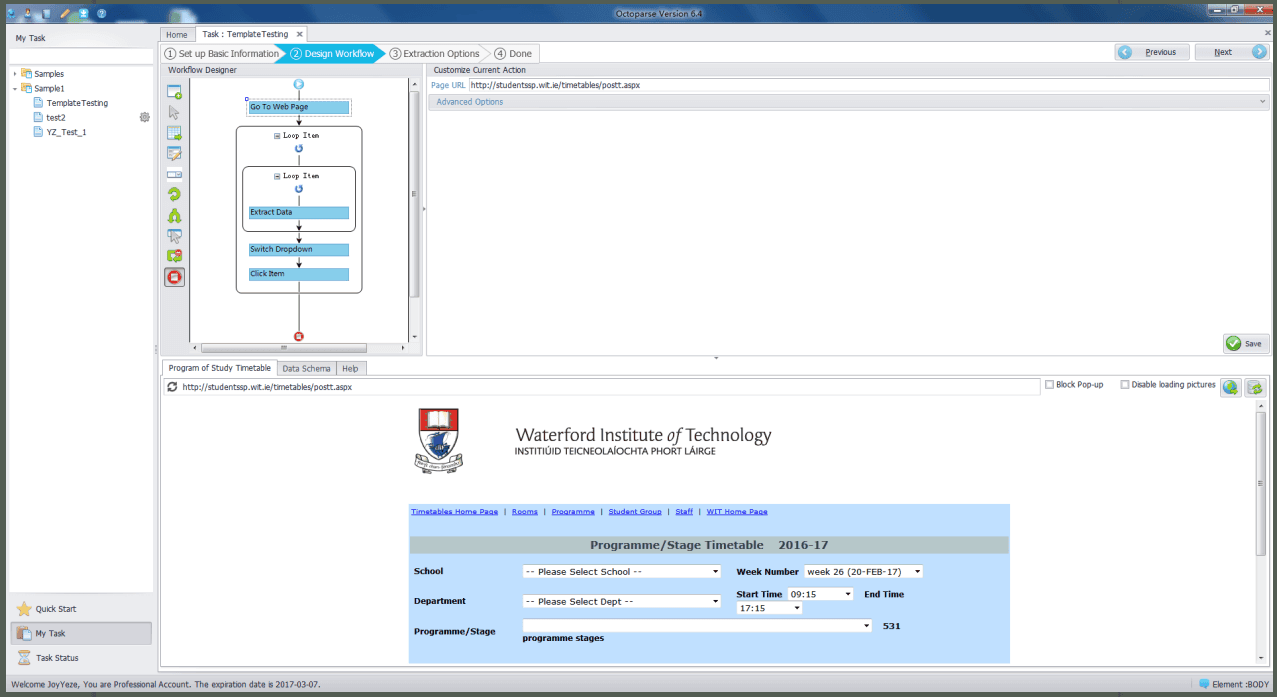The image size is (1277, 697).
Task: Expand the Samples folder
Action: 15,74
